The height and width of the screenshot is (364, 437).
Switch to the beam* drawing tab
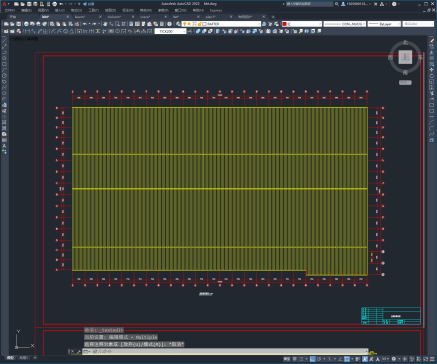pyautogui.click(x=81, y=17)
